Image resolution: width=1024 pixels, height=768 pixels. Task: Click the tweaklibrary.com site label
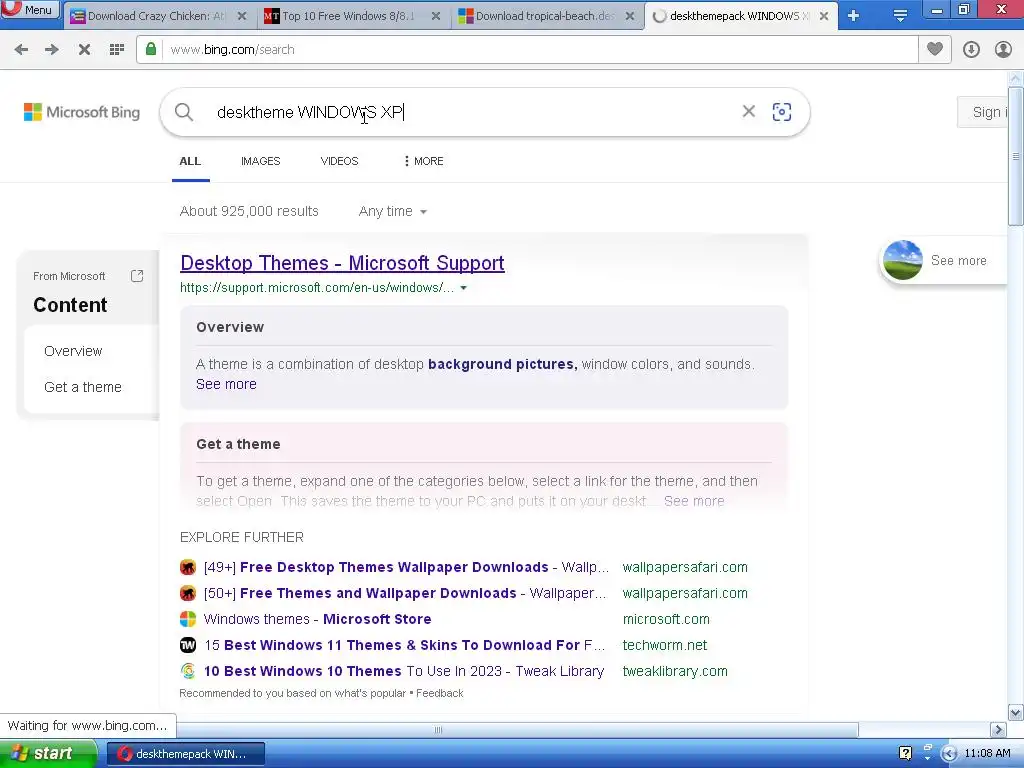click(x=675, y=671)
